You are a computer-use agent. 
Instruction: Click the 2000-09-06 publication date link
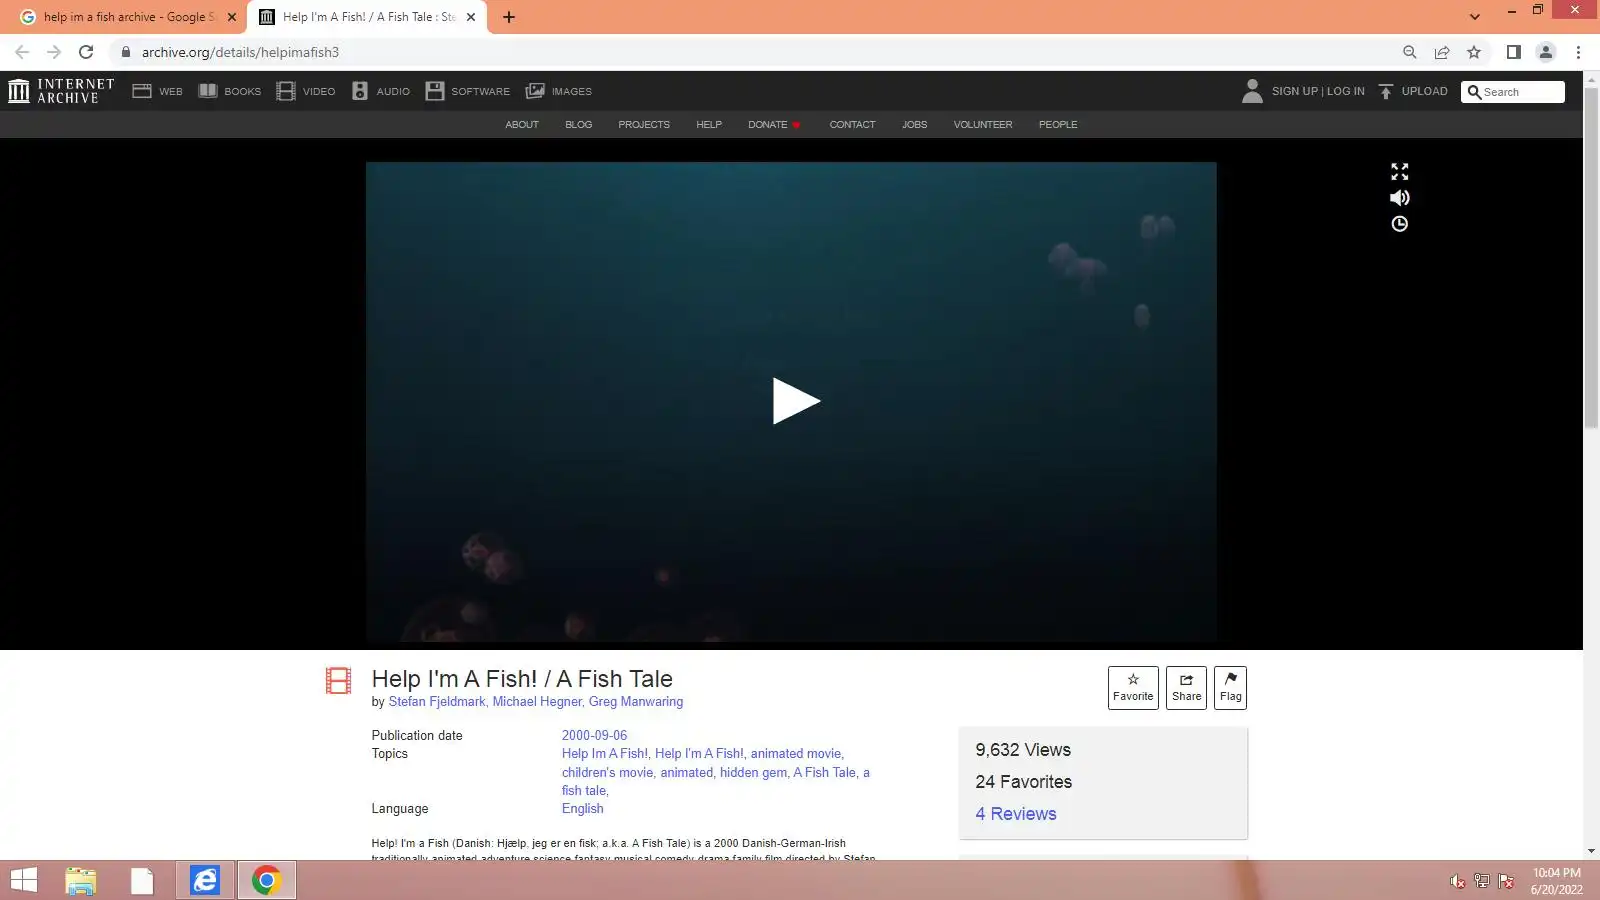595,735
